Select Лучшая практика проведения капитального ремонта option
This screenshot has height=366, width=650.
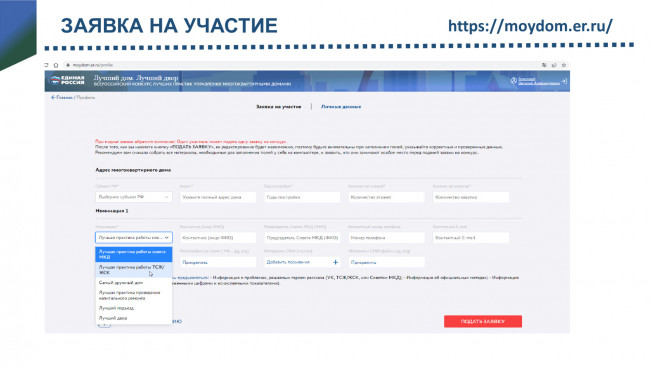133,295
